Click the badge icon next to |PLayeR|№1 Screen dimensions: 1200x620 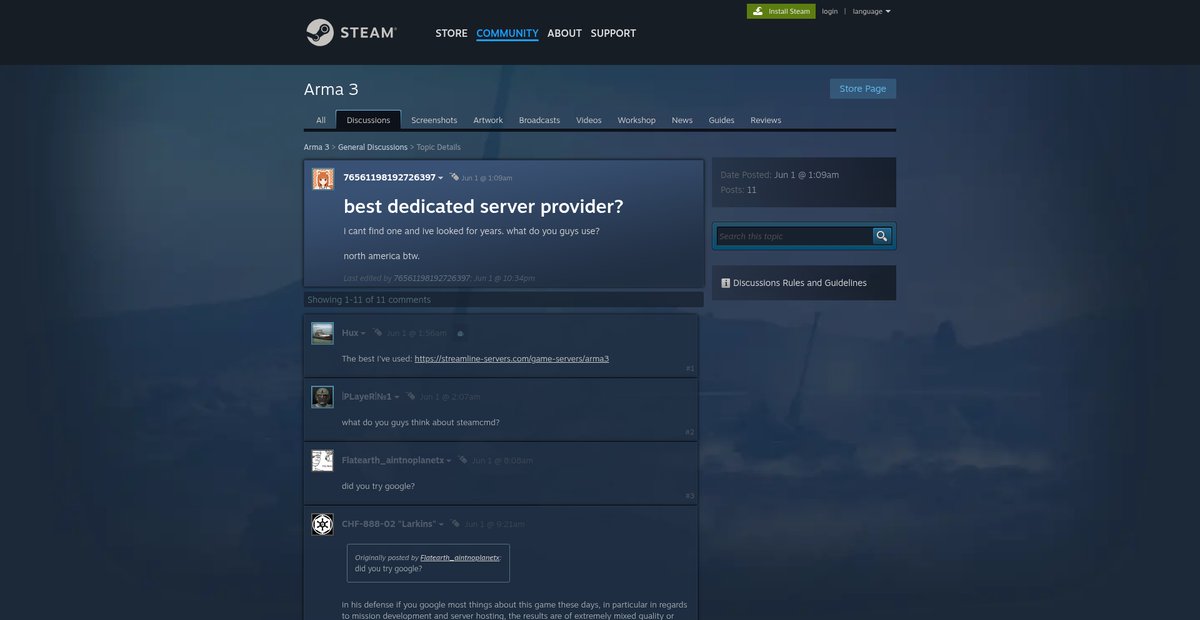pos(410,396)
